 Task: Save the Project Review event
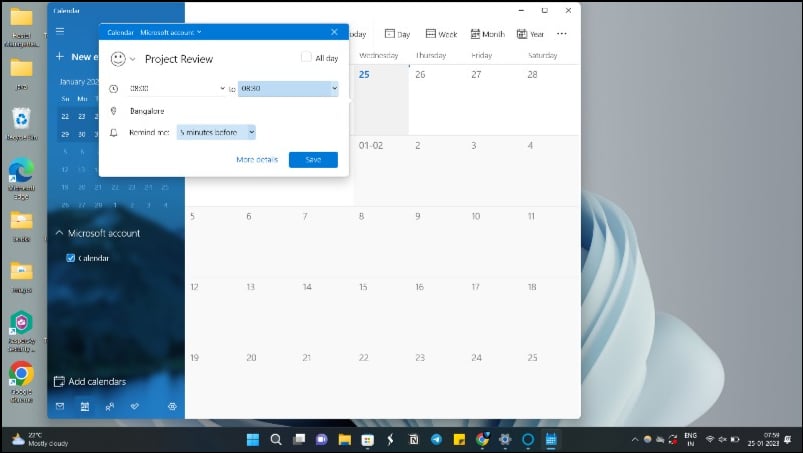coord(313,160)
